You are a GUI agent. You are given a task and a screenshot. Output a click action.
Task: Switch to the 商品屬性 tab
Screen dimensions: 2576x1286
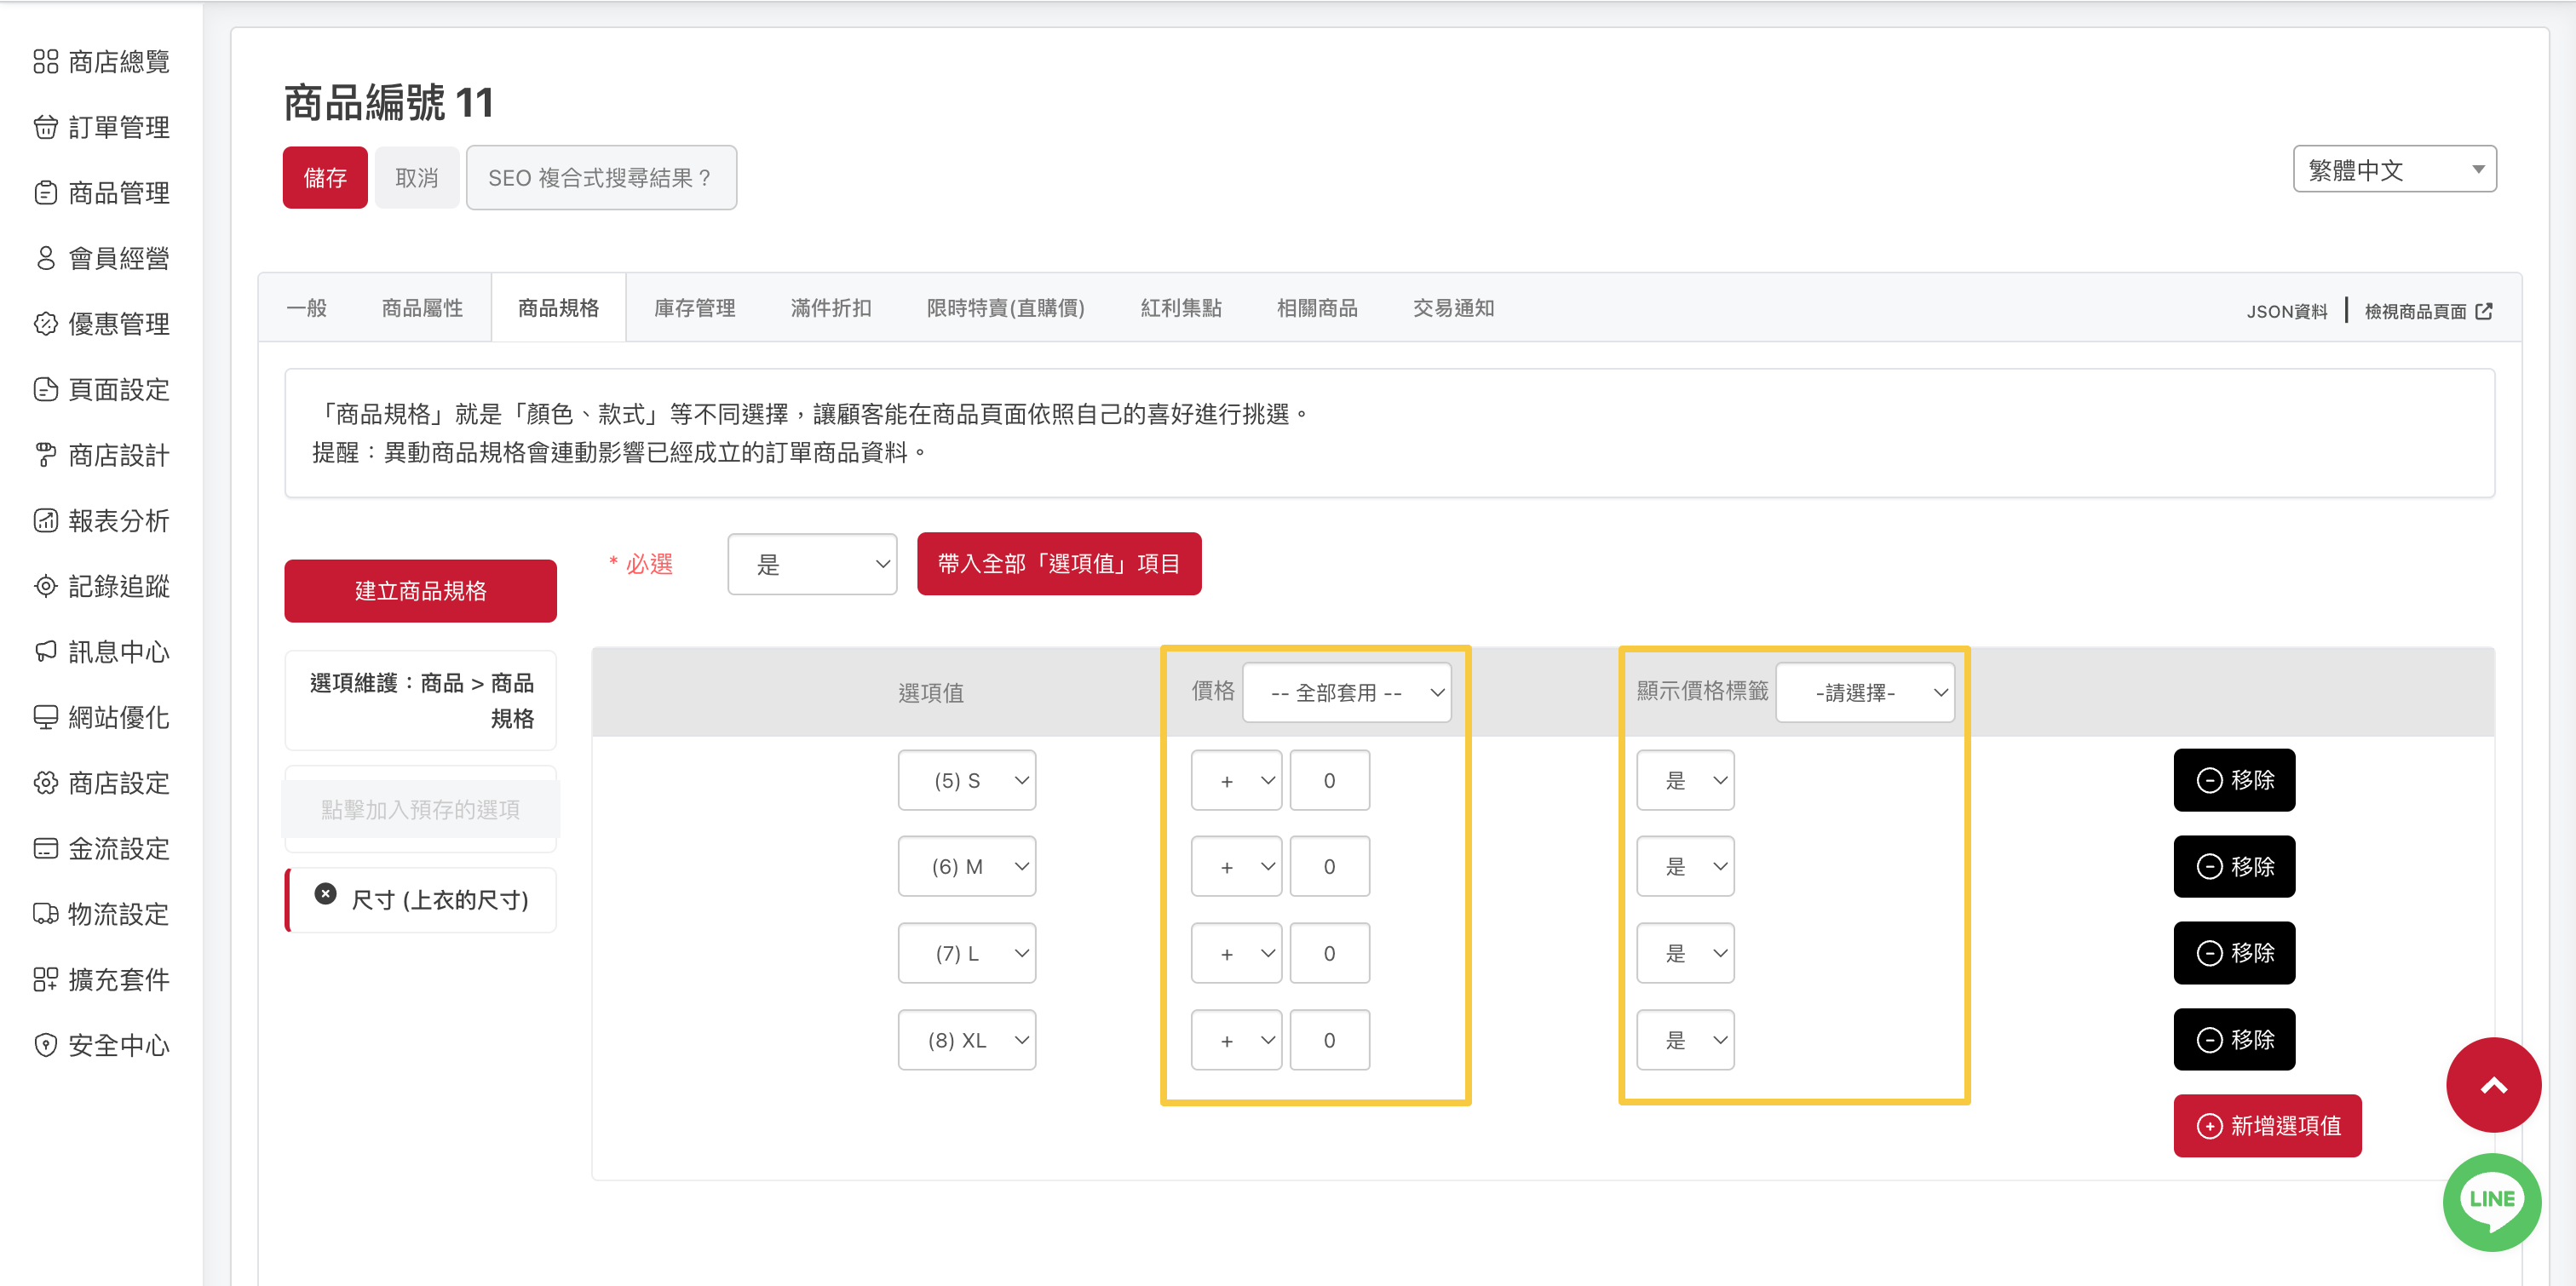pyautogui.click(x=422, y=308)
